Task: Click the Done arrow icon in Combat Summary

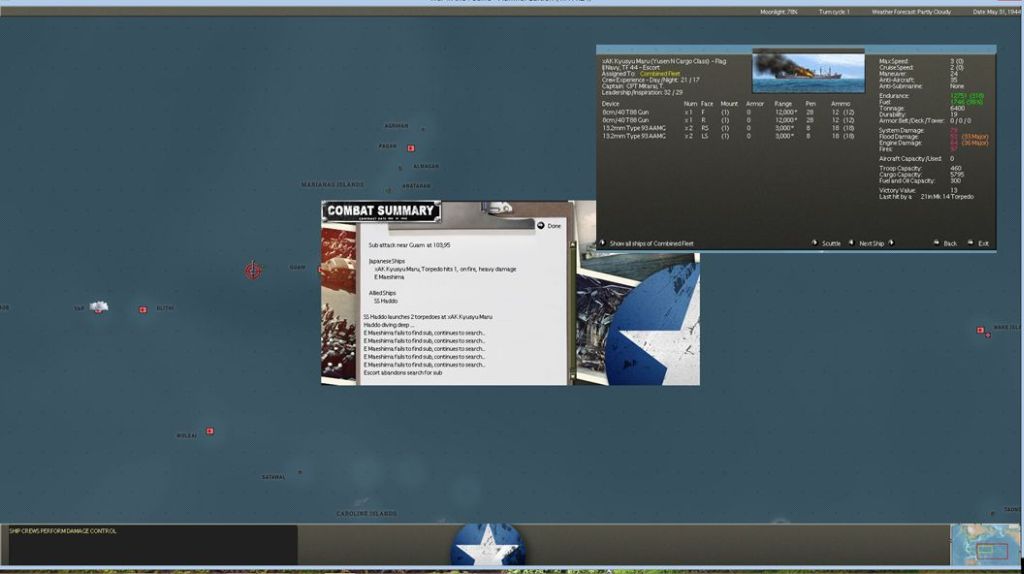Action: click(x=540, y=225)
